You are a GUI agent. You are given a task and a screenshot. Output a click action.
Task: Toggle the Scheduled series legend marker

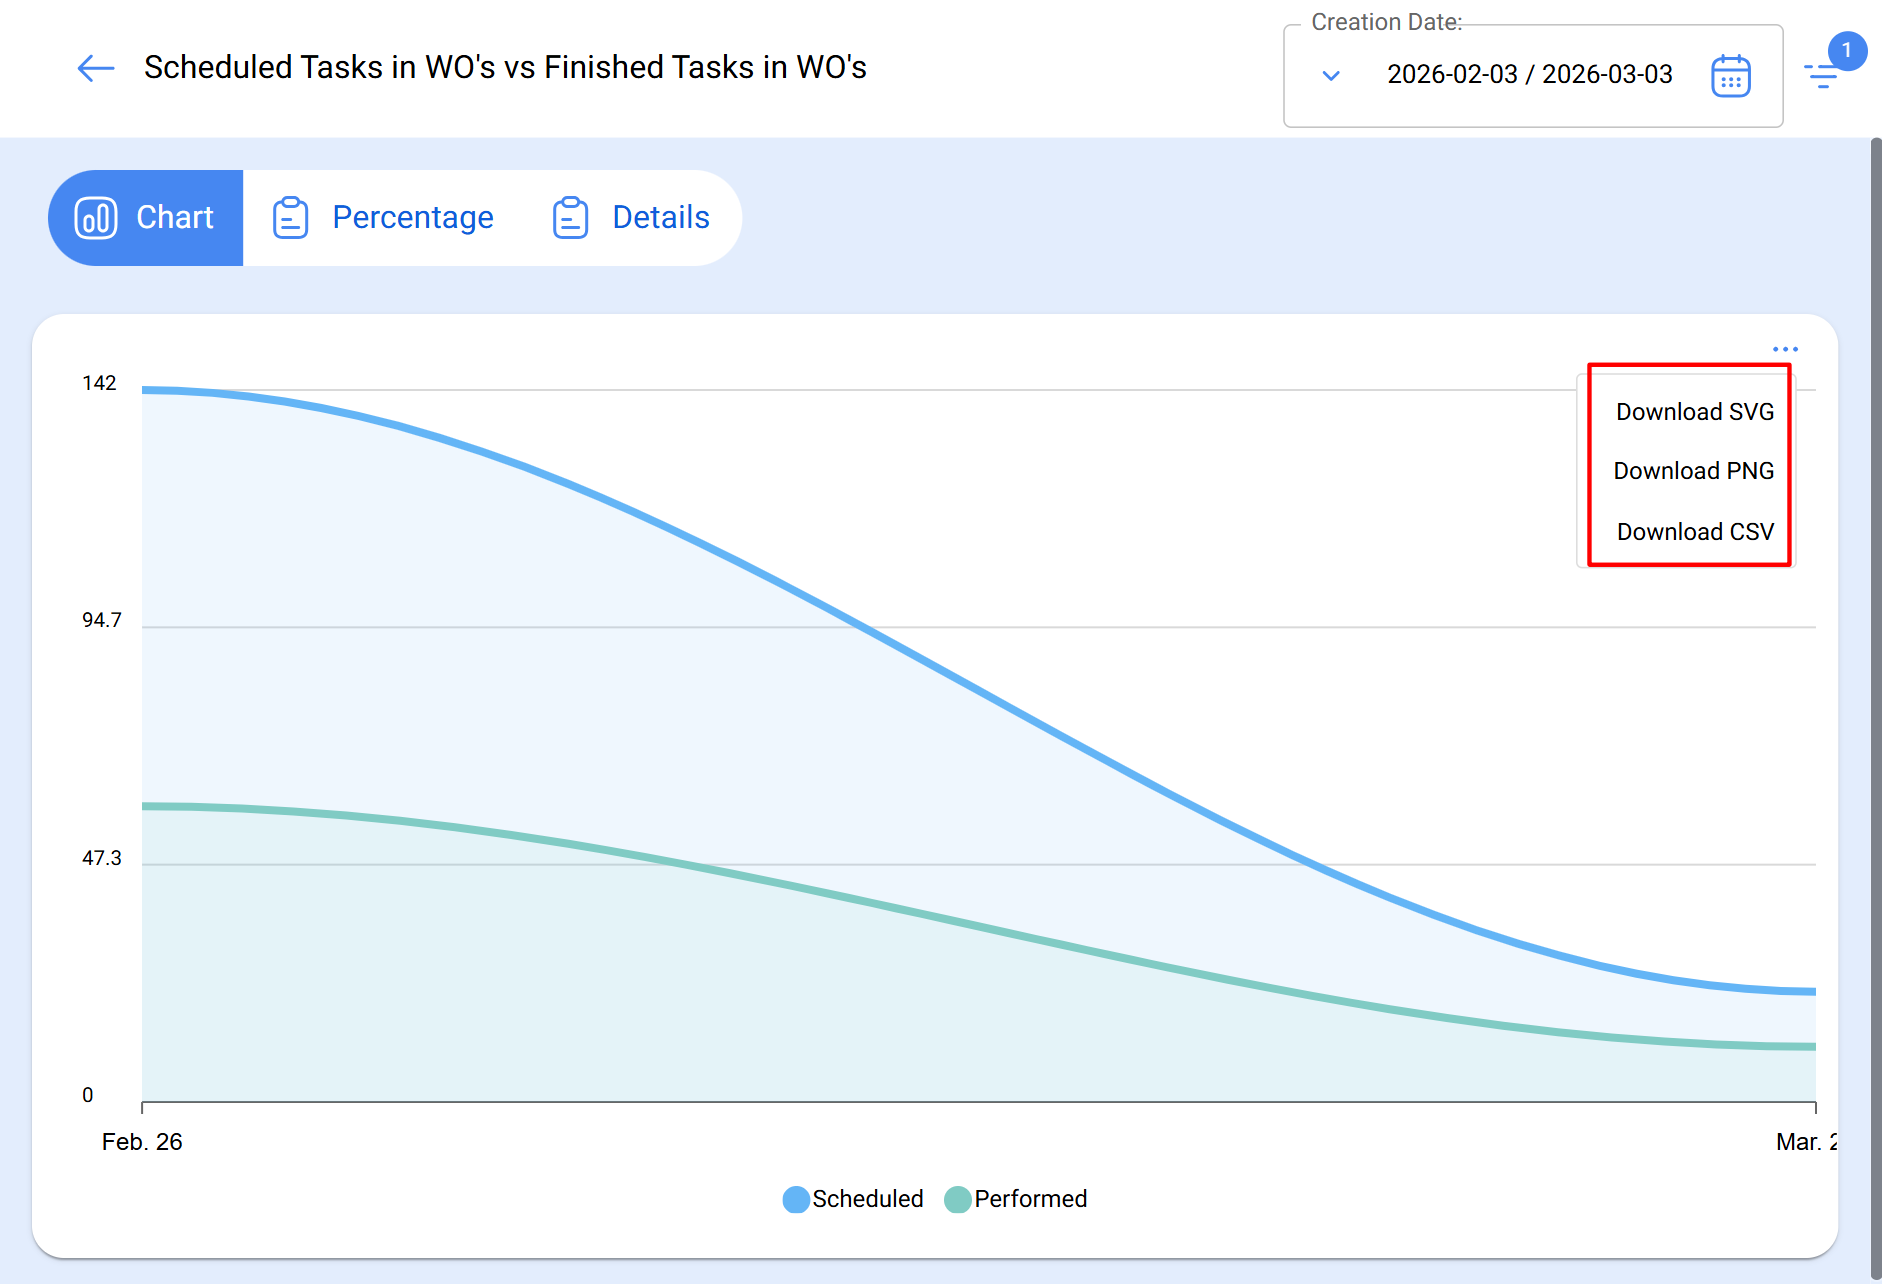tap(796, 1199)
